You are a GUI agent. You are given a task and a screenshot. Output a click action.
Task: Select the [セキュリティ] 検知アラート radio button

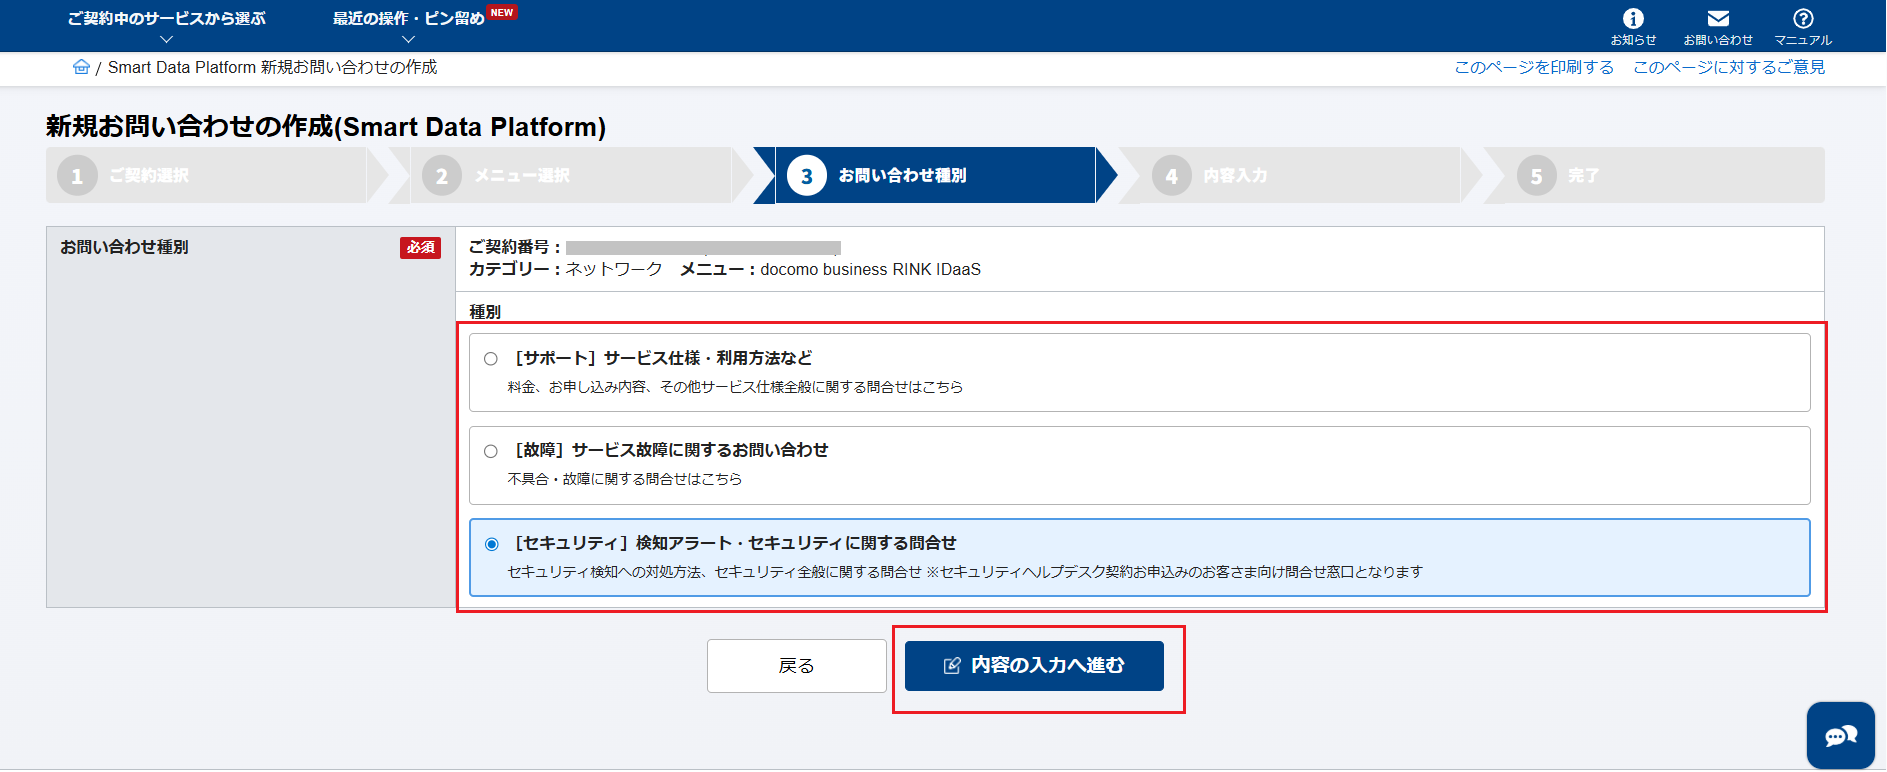click(x=491, y=544)
